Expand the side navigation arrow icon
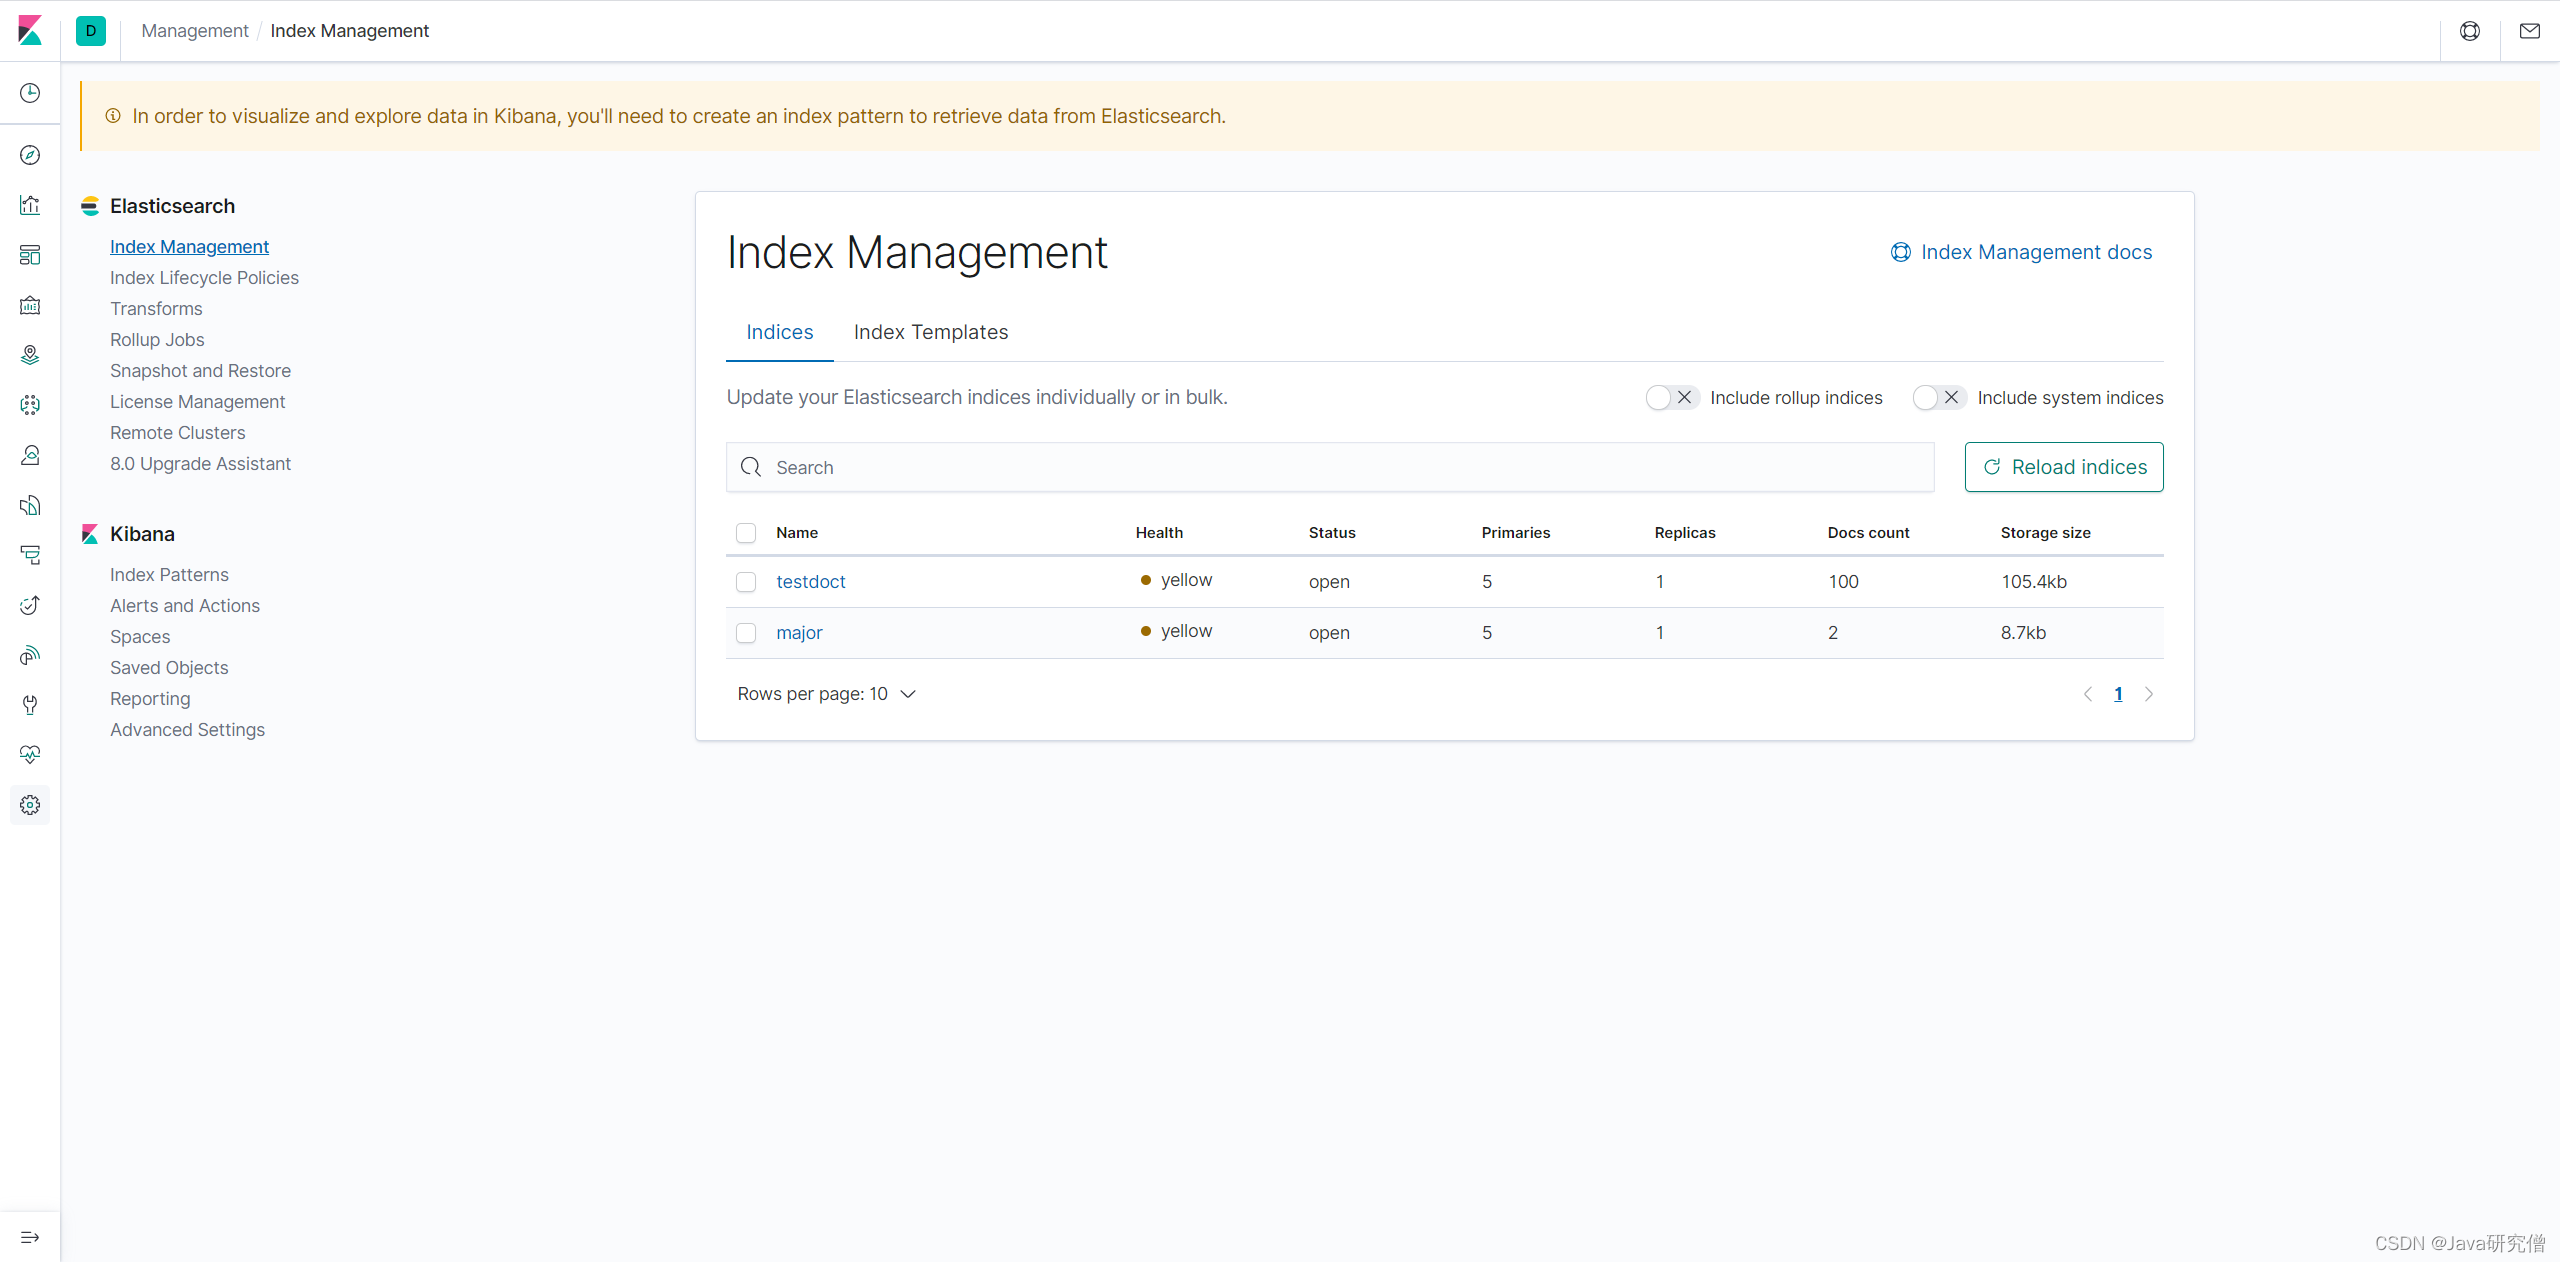2560x1262 pixels. (30, 1237)
